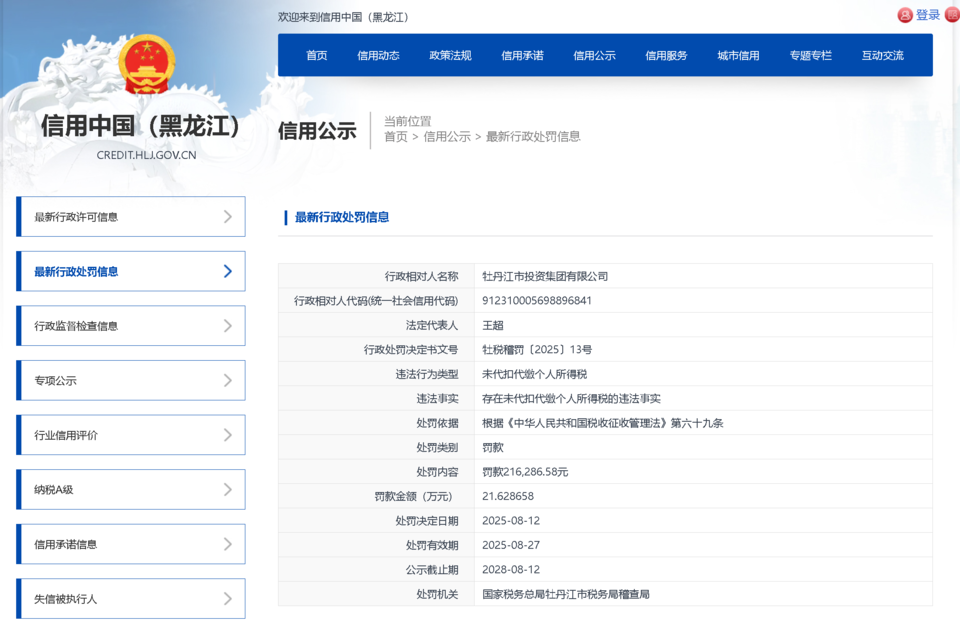Click 首页 in the breadcrumb path

(396, 137)
